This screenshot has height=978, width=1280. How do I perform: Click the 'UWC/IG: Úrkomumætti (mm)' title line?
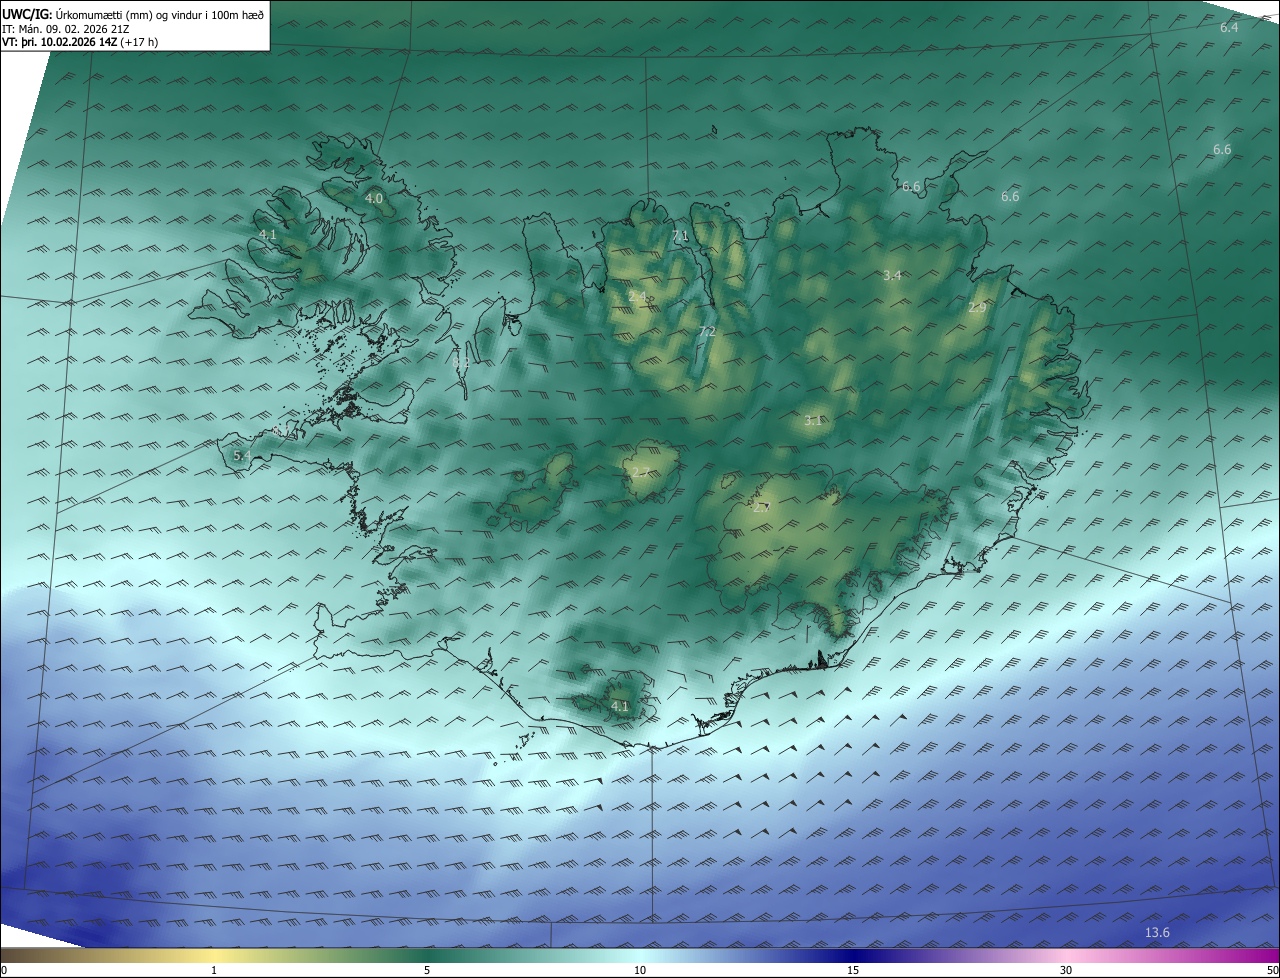133,14
